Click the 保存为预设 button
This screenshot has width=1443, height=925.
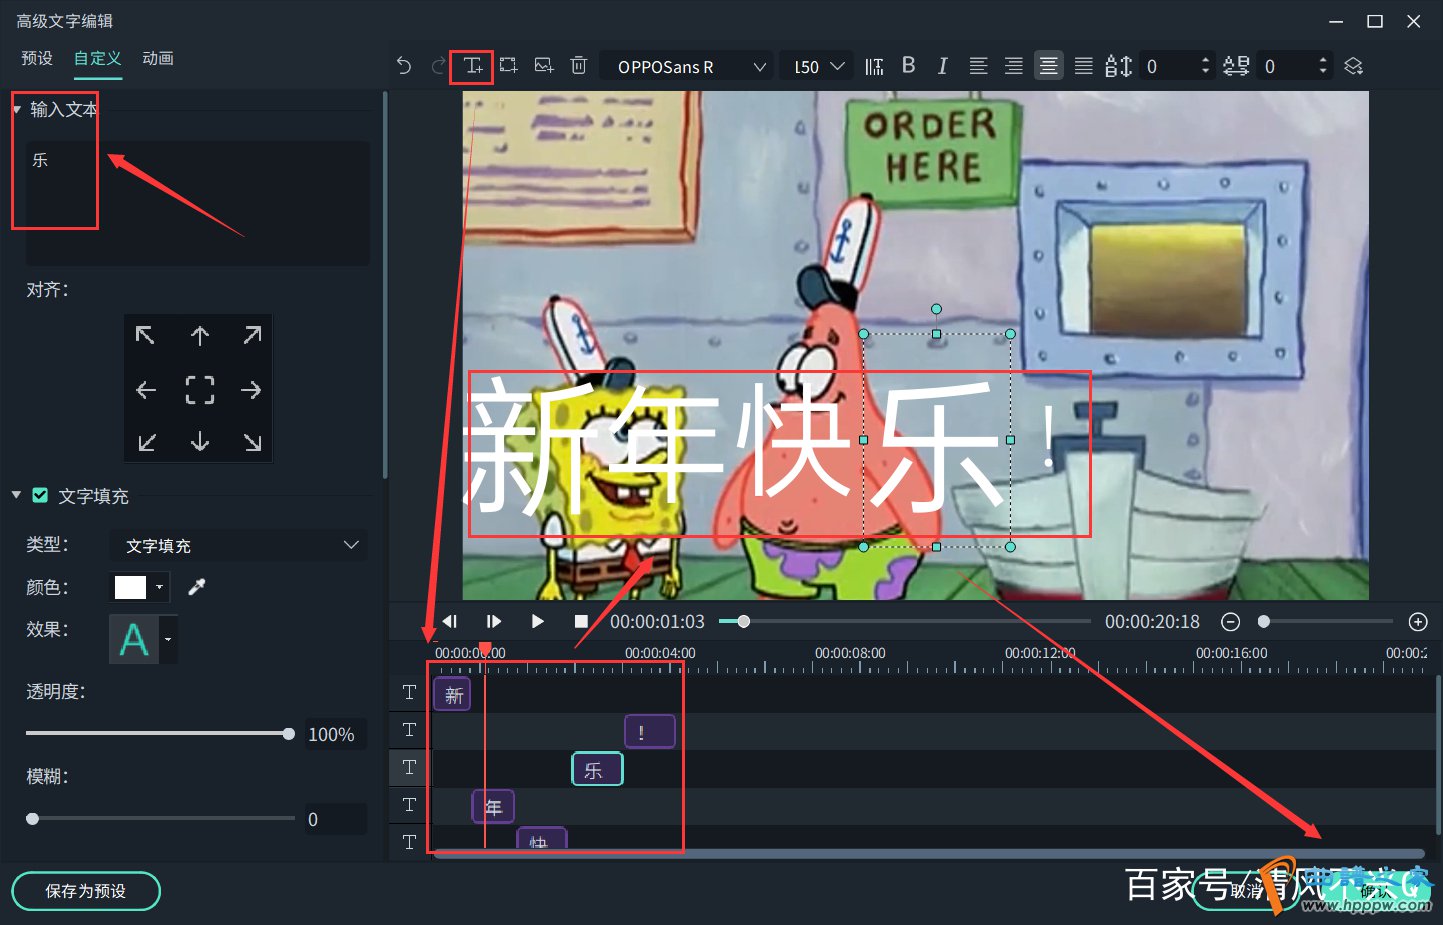(x=86, y=891)
